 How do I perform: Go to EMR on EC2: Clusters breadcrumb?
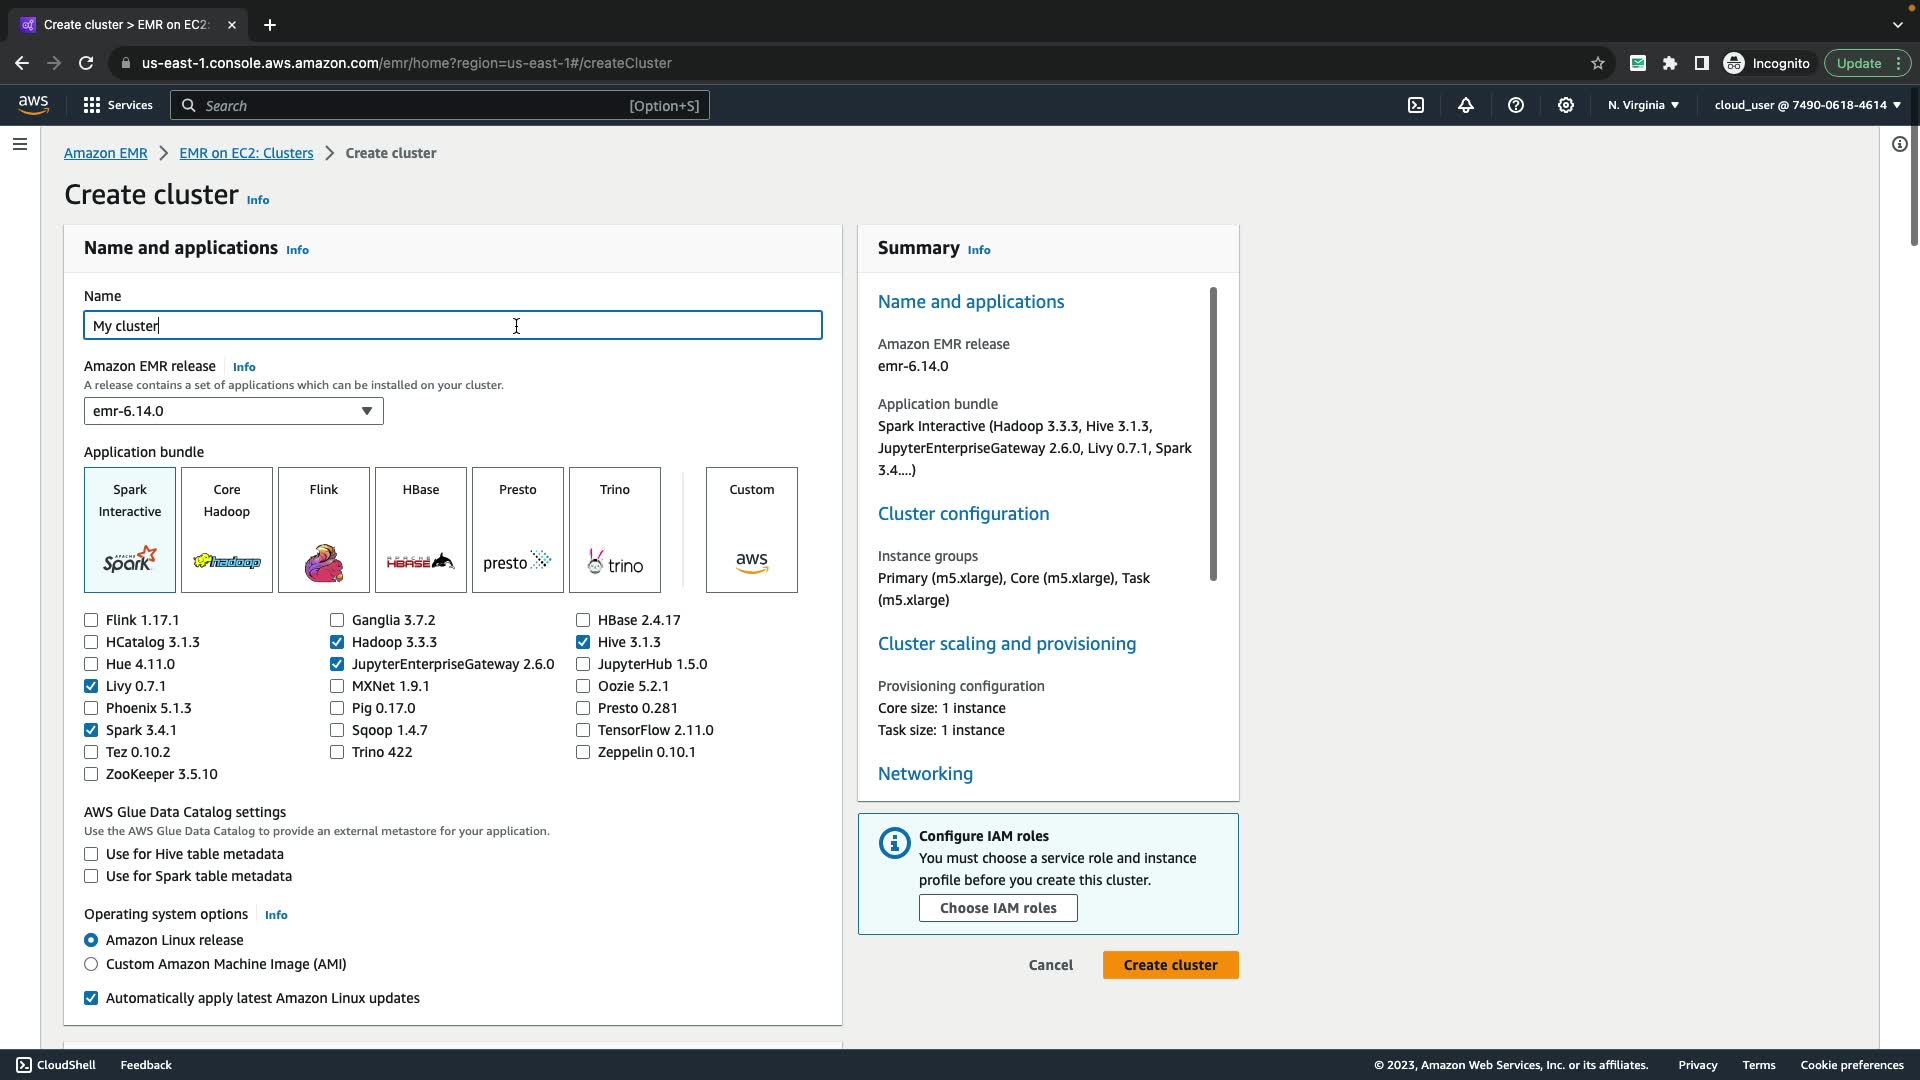click(246, 153)
